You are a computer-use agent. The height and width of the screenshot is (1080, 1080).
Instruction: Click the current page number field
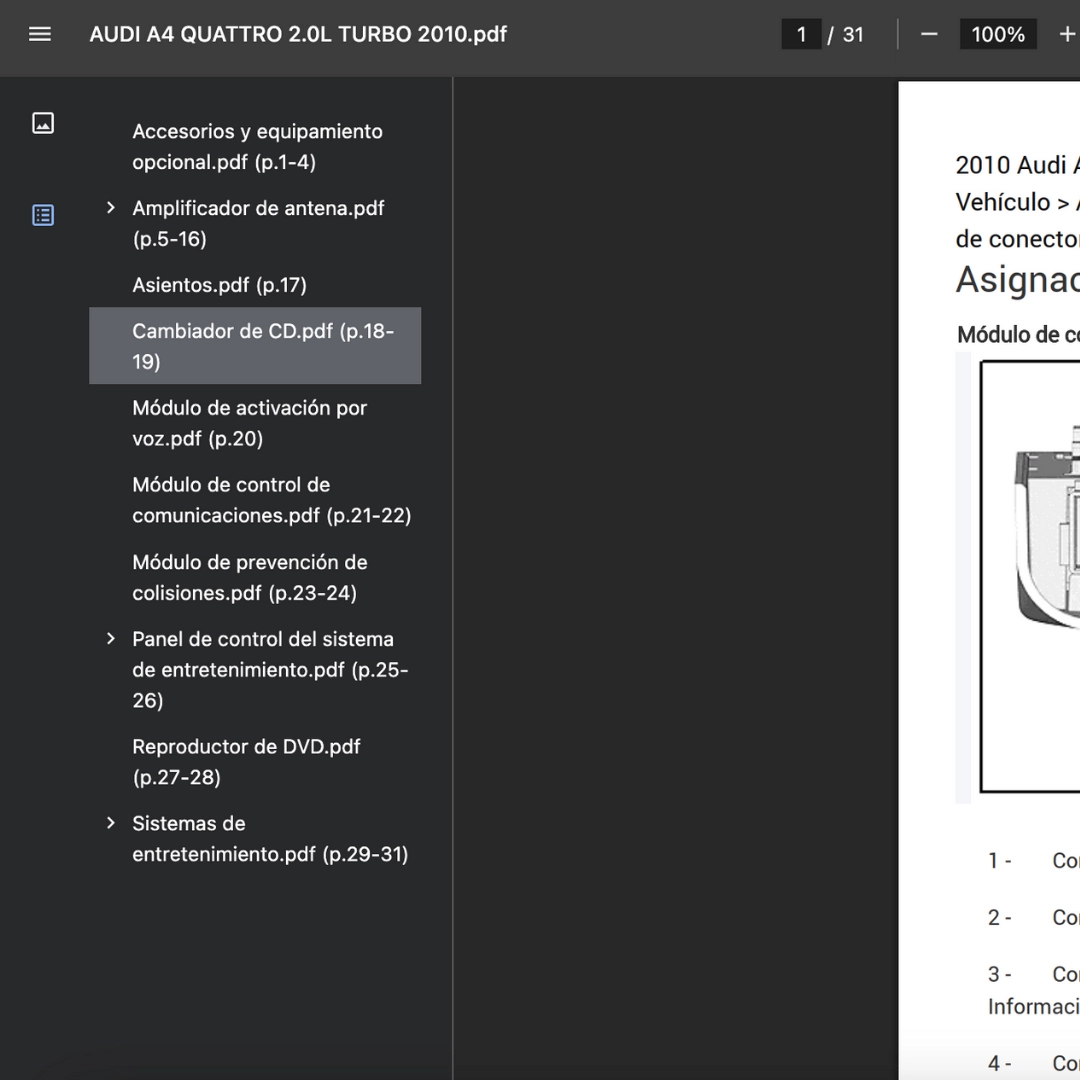[801, 34]
